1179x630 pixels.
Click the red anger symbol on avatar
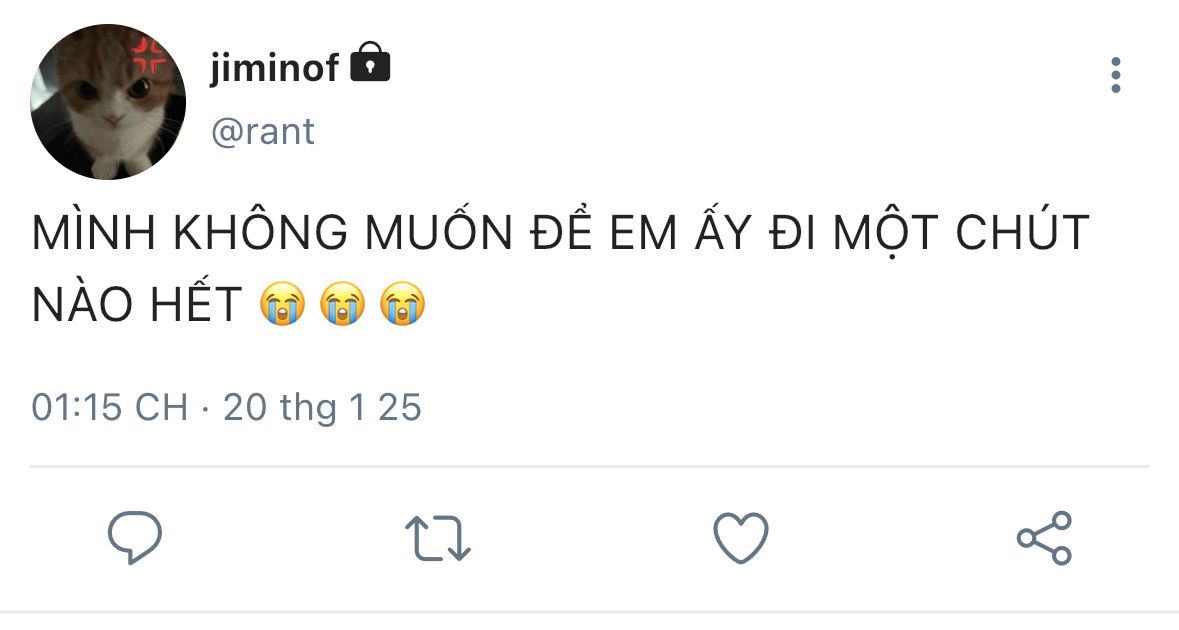[x=152, y=56]
